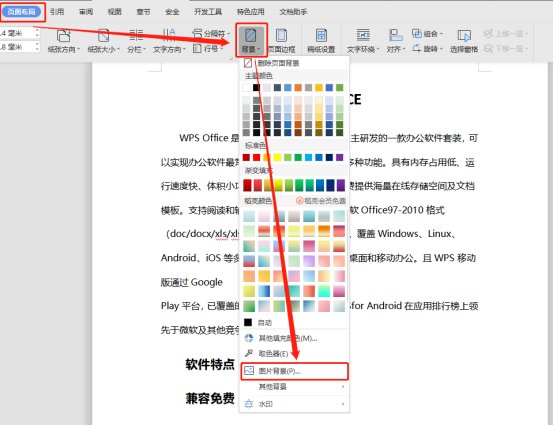
Task: Choose 图片背景(P)... picture background
Action: [x=294, y=371]
